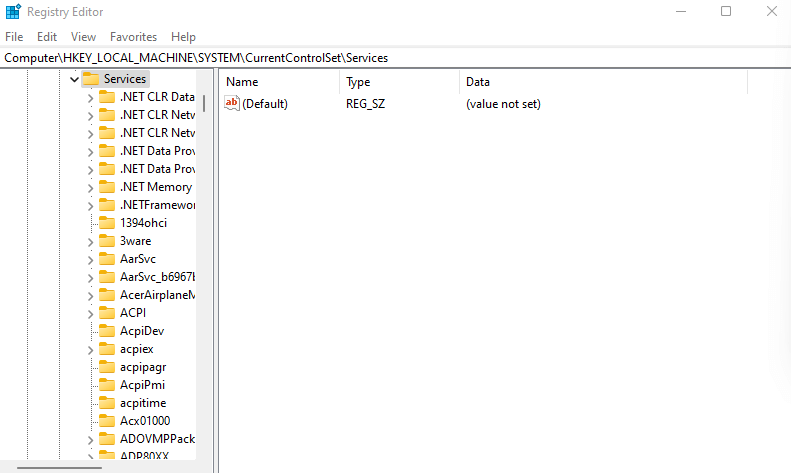Click the AarSvc_b6967 folder icon

click(x=107, y=277)
